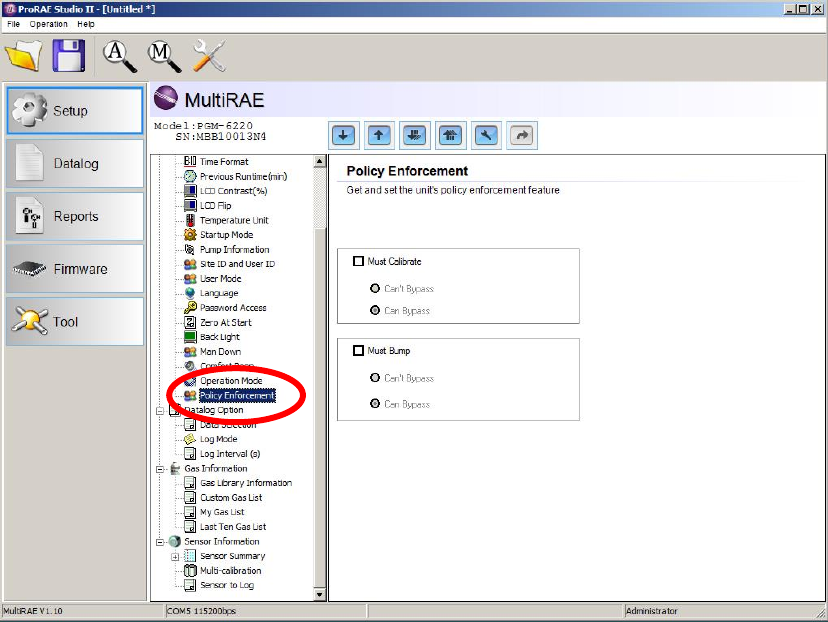This screenshot has width=828, height=622.
Task: Select Multi-calibration tree item
Action: (x=231, y=571)
